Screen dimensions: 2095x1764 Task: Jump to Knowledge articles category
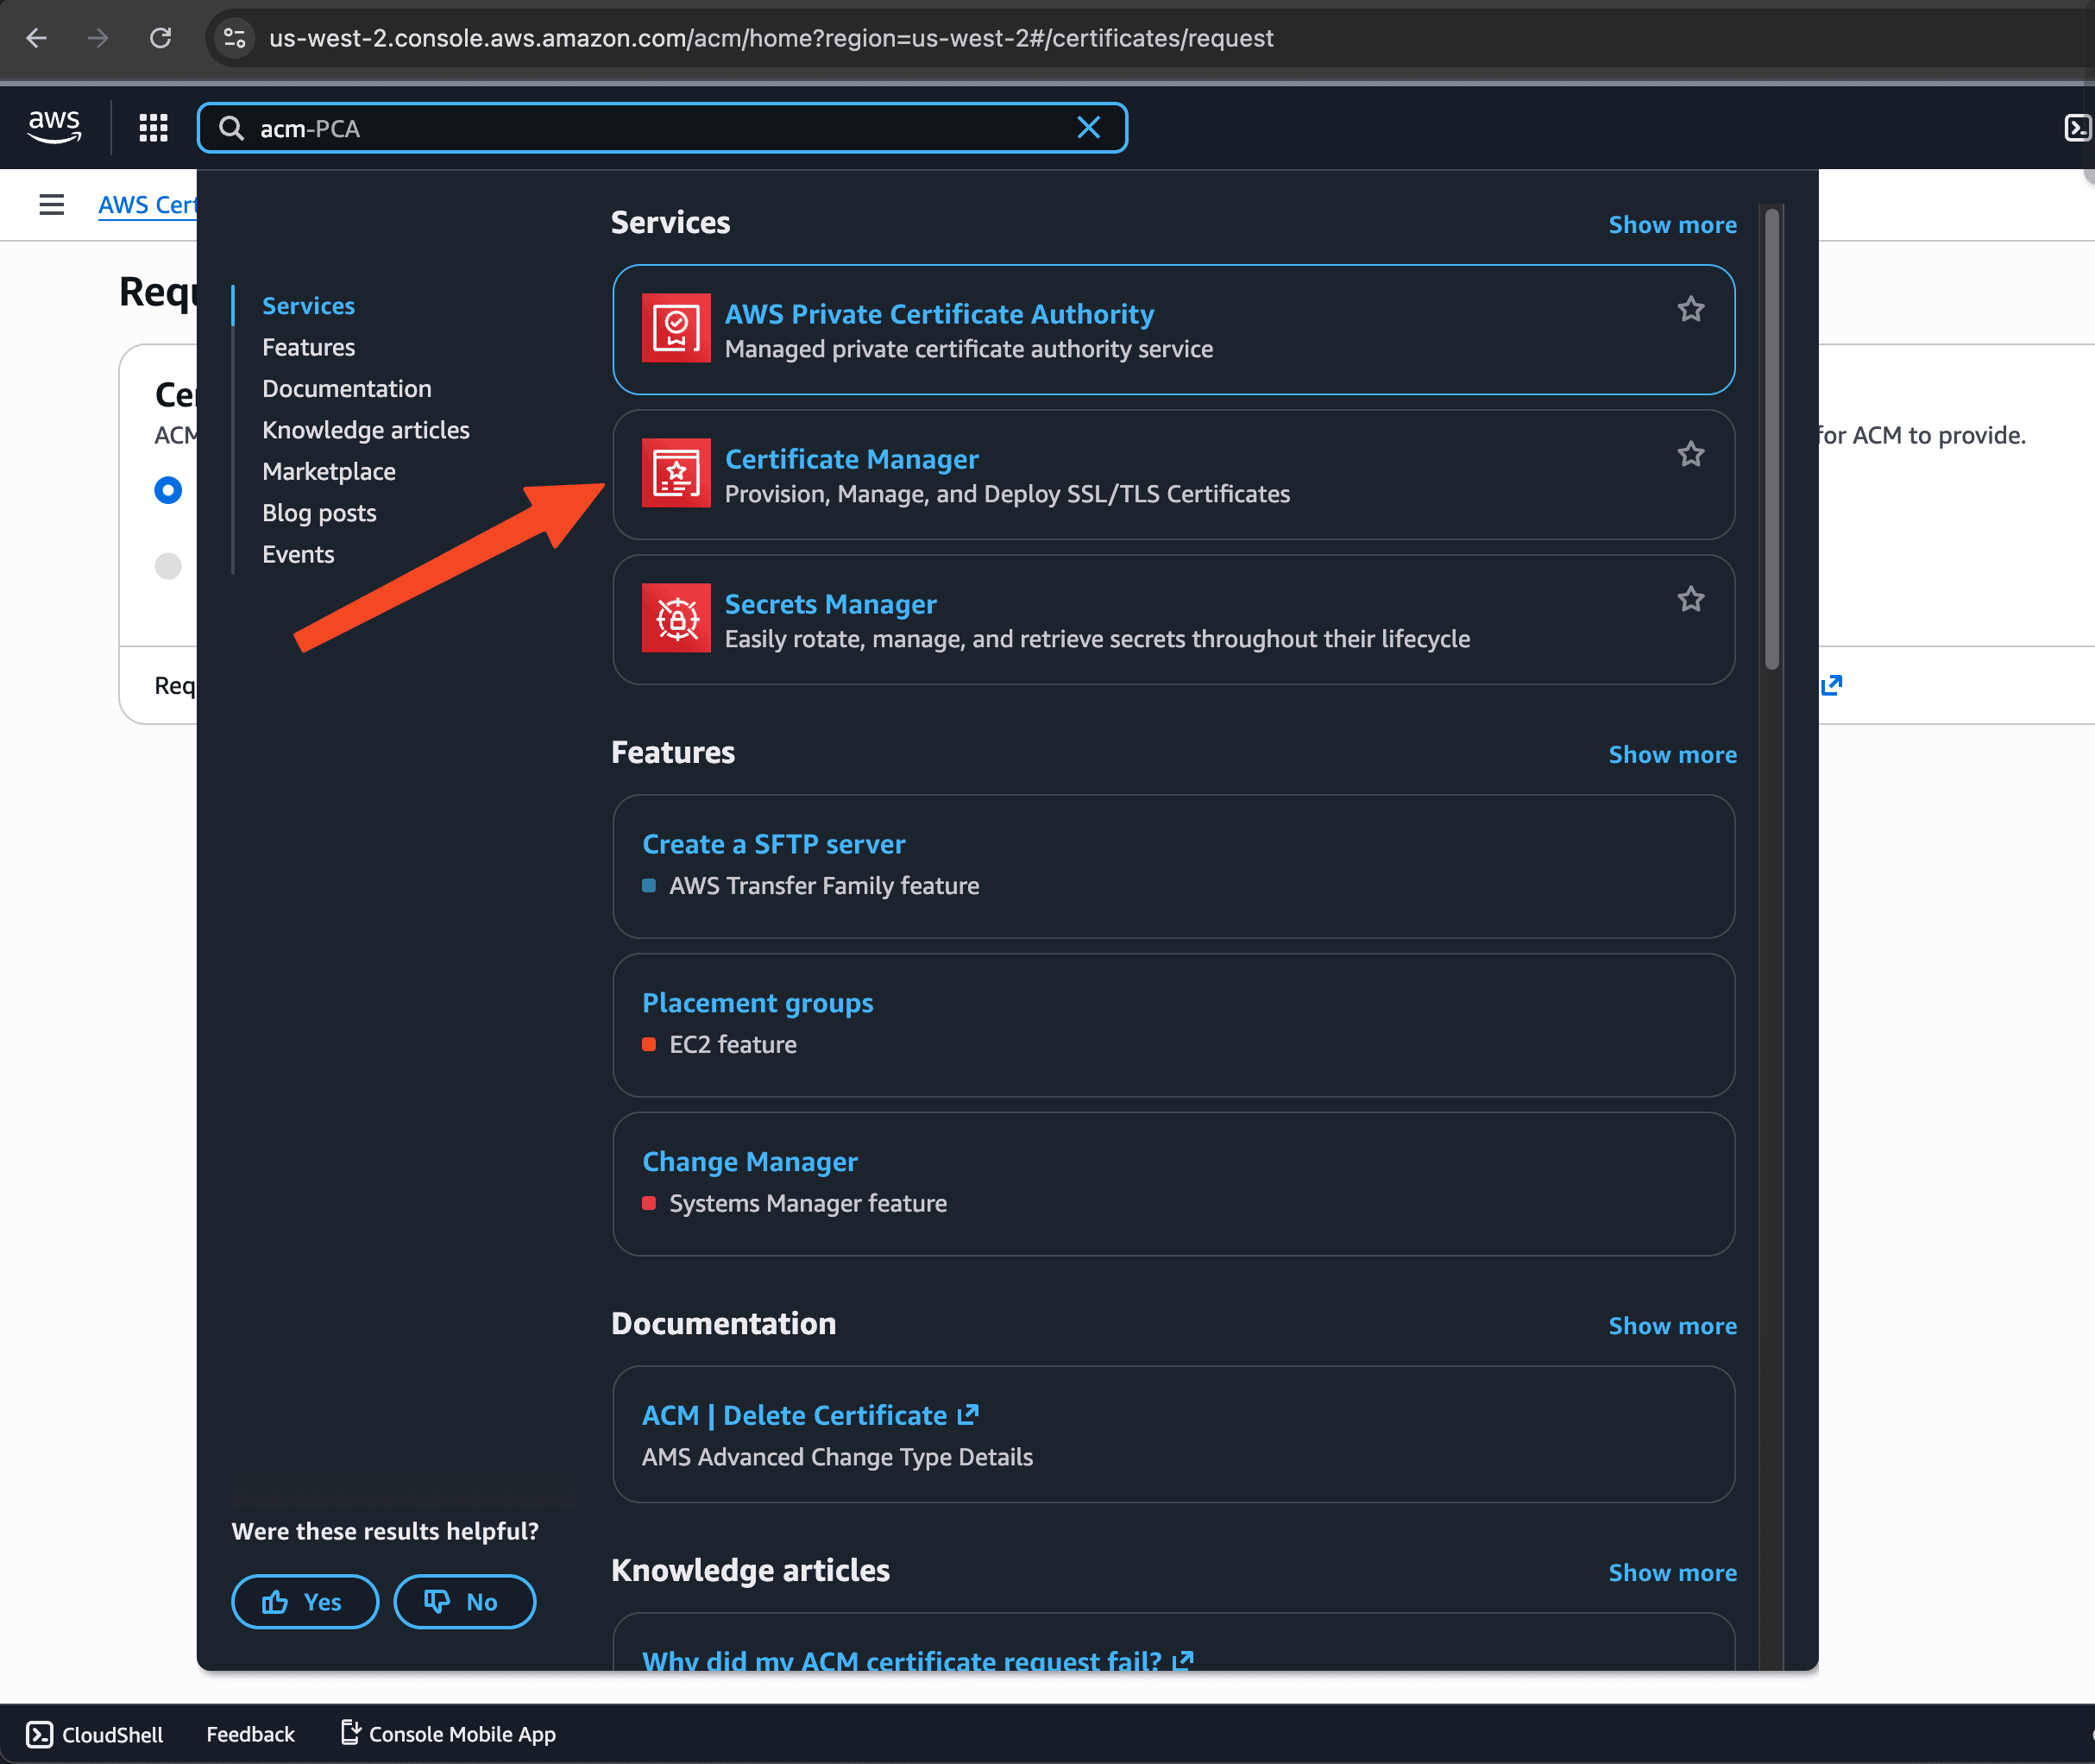coord(365,430)
